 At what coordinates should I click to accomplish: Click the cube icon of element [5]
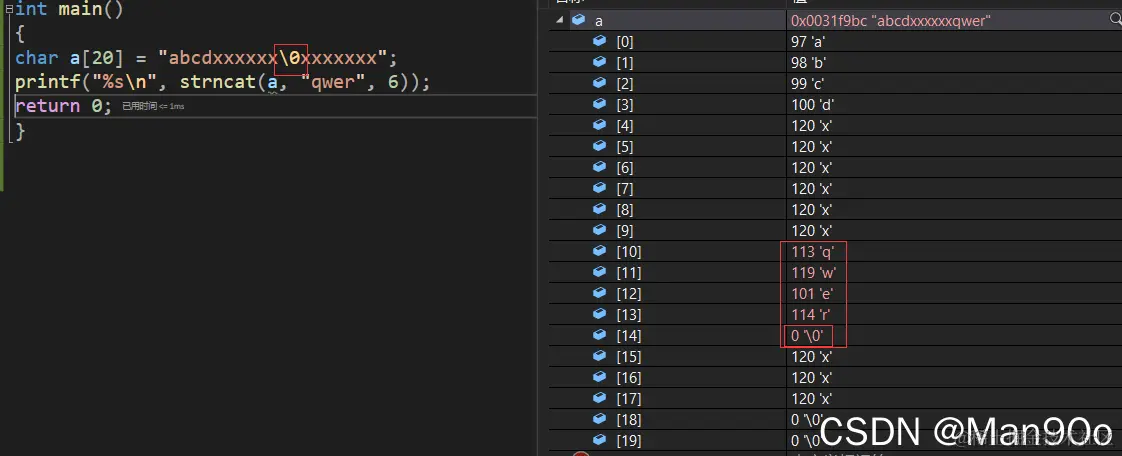pos(600,147)
